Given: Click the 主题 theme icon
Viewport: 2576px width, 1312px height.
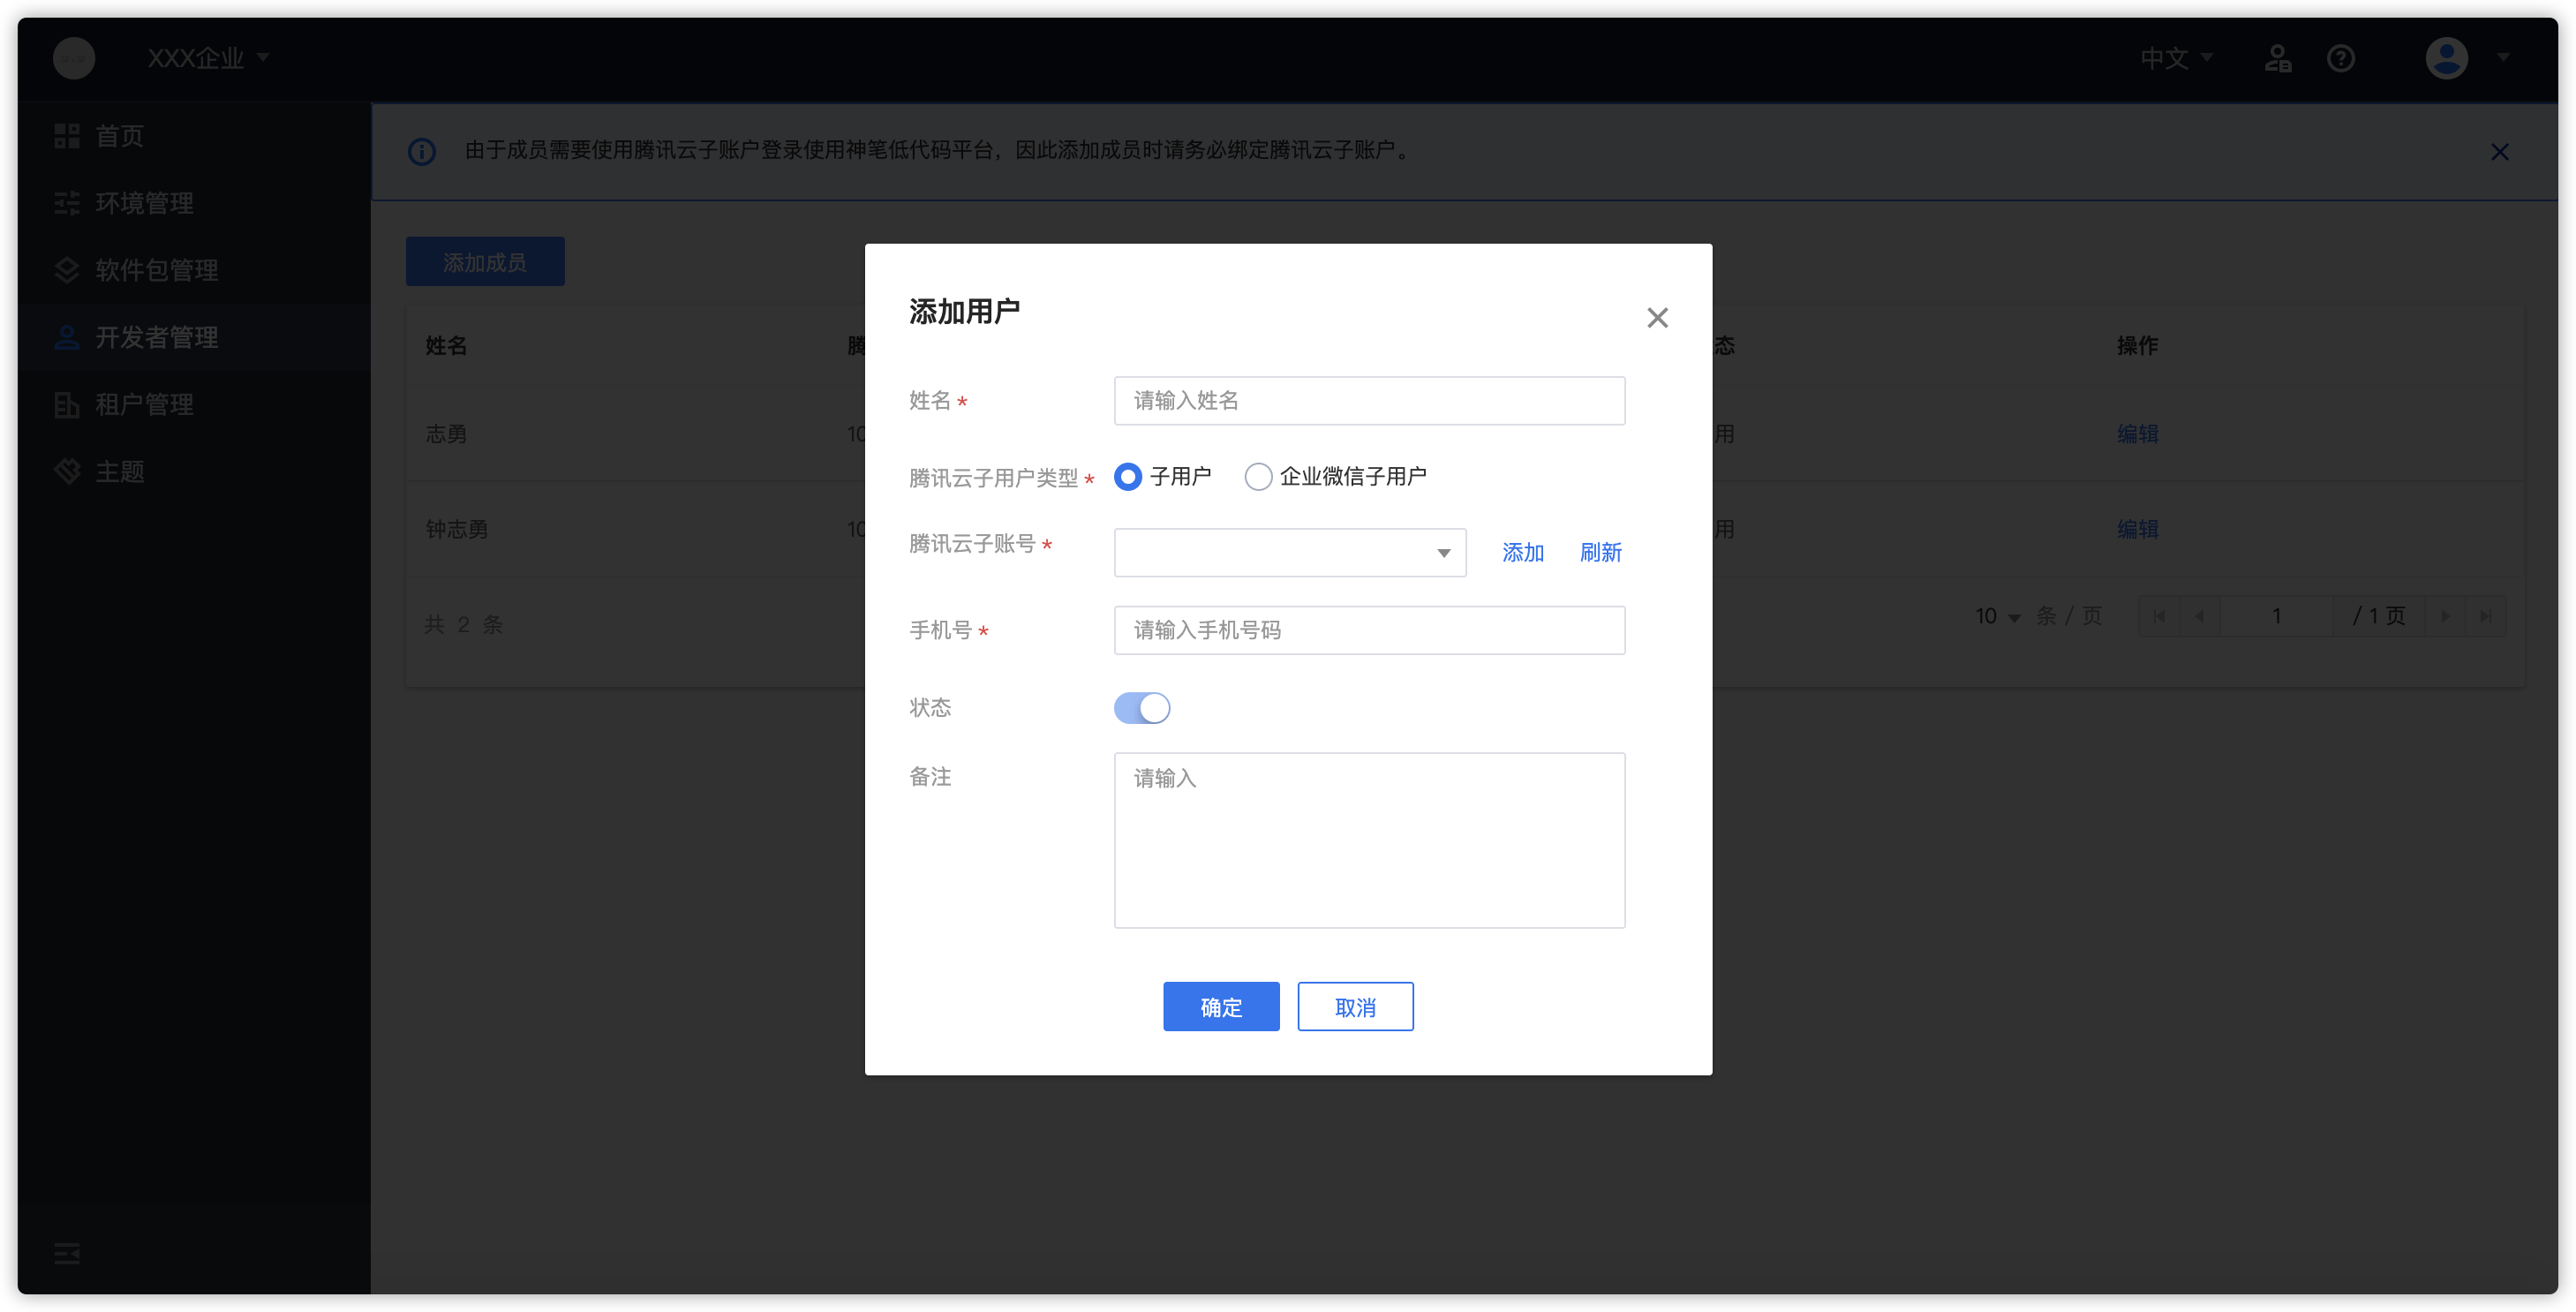Looking at the screenshot, I should [67, 471].
